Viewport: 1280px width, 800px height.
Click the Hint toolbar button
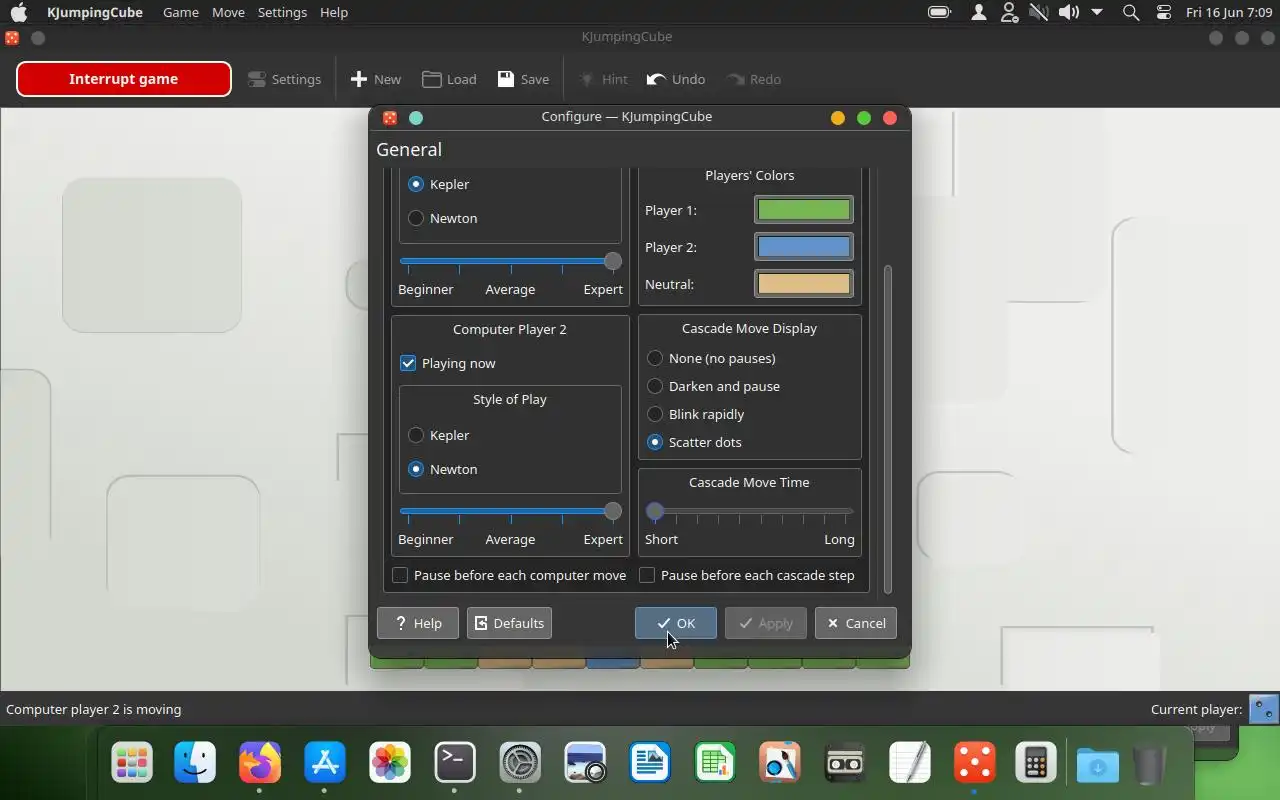[x=603, y=79]
